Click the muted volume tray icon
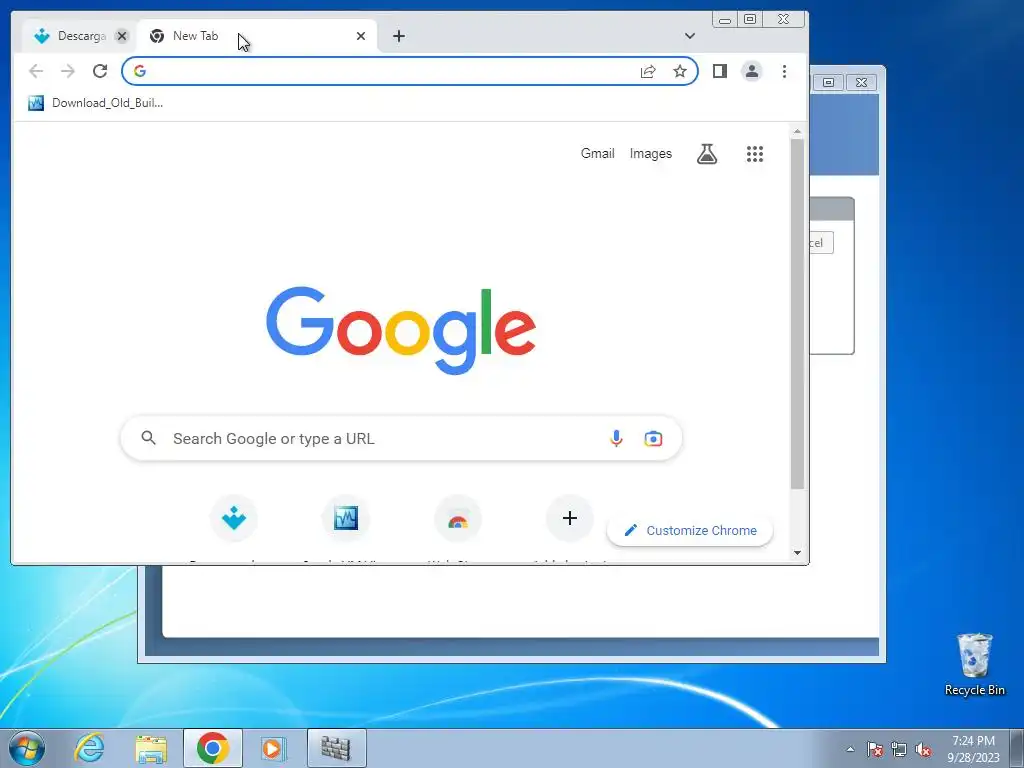Viewport: 1024px width, 768px height. coord(923,749)
